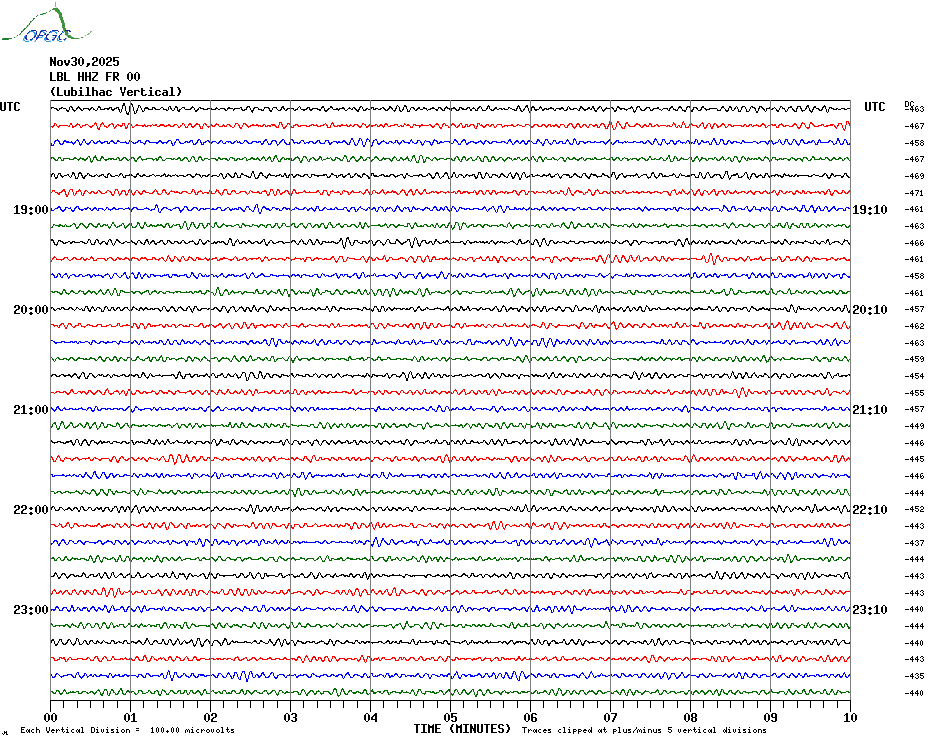Image resolution: width=930 pixels, height=744 pixels.
Task: Click the 00 minute tick label
Action: click(50, 717)
